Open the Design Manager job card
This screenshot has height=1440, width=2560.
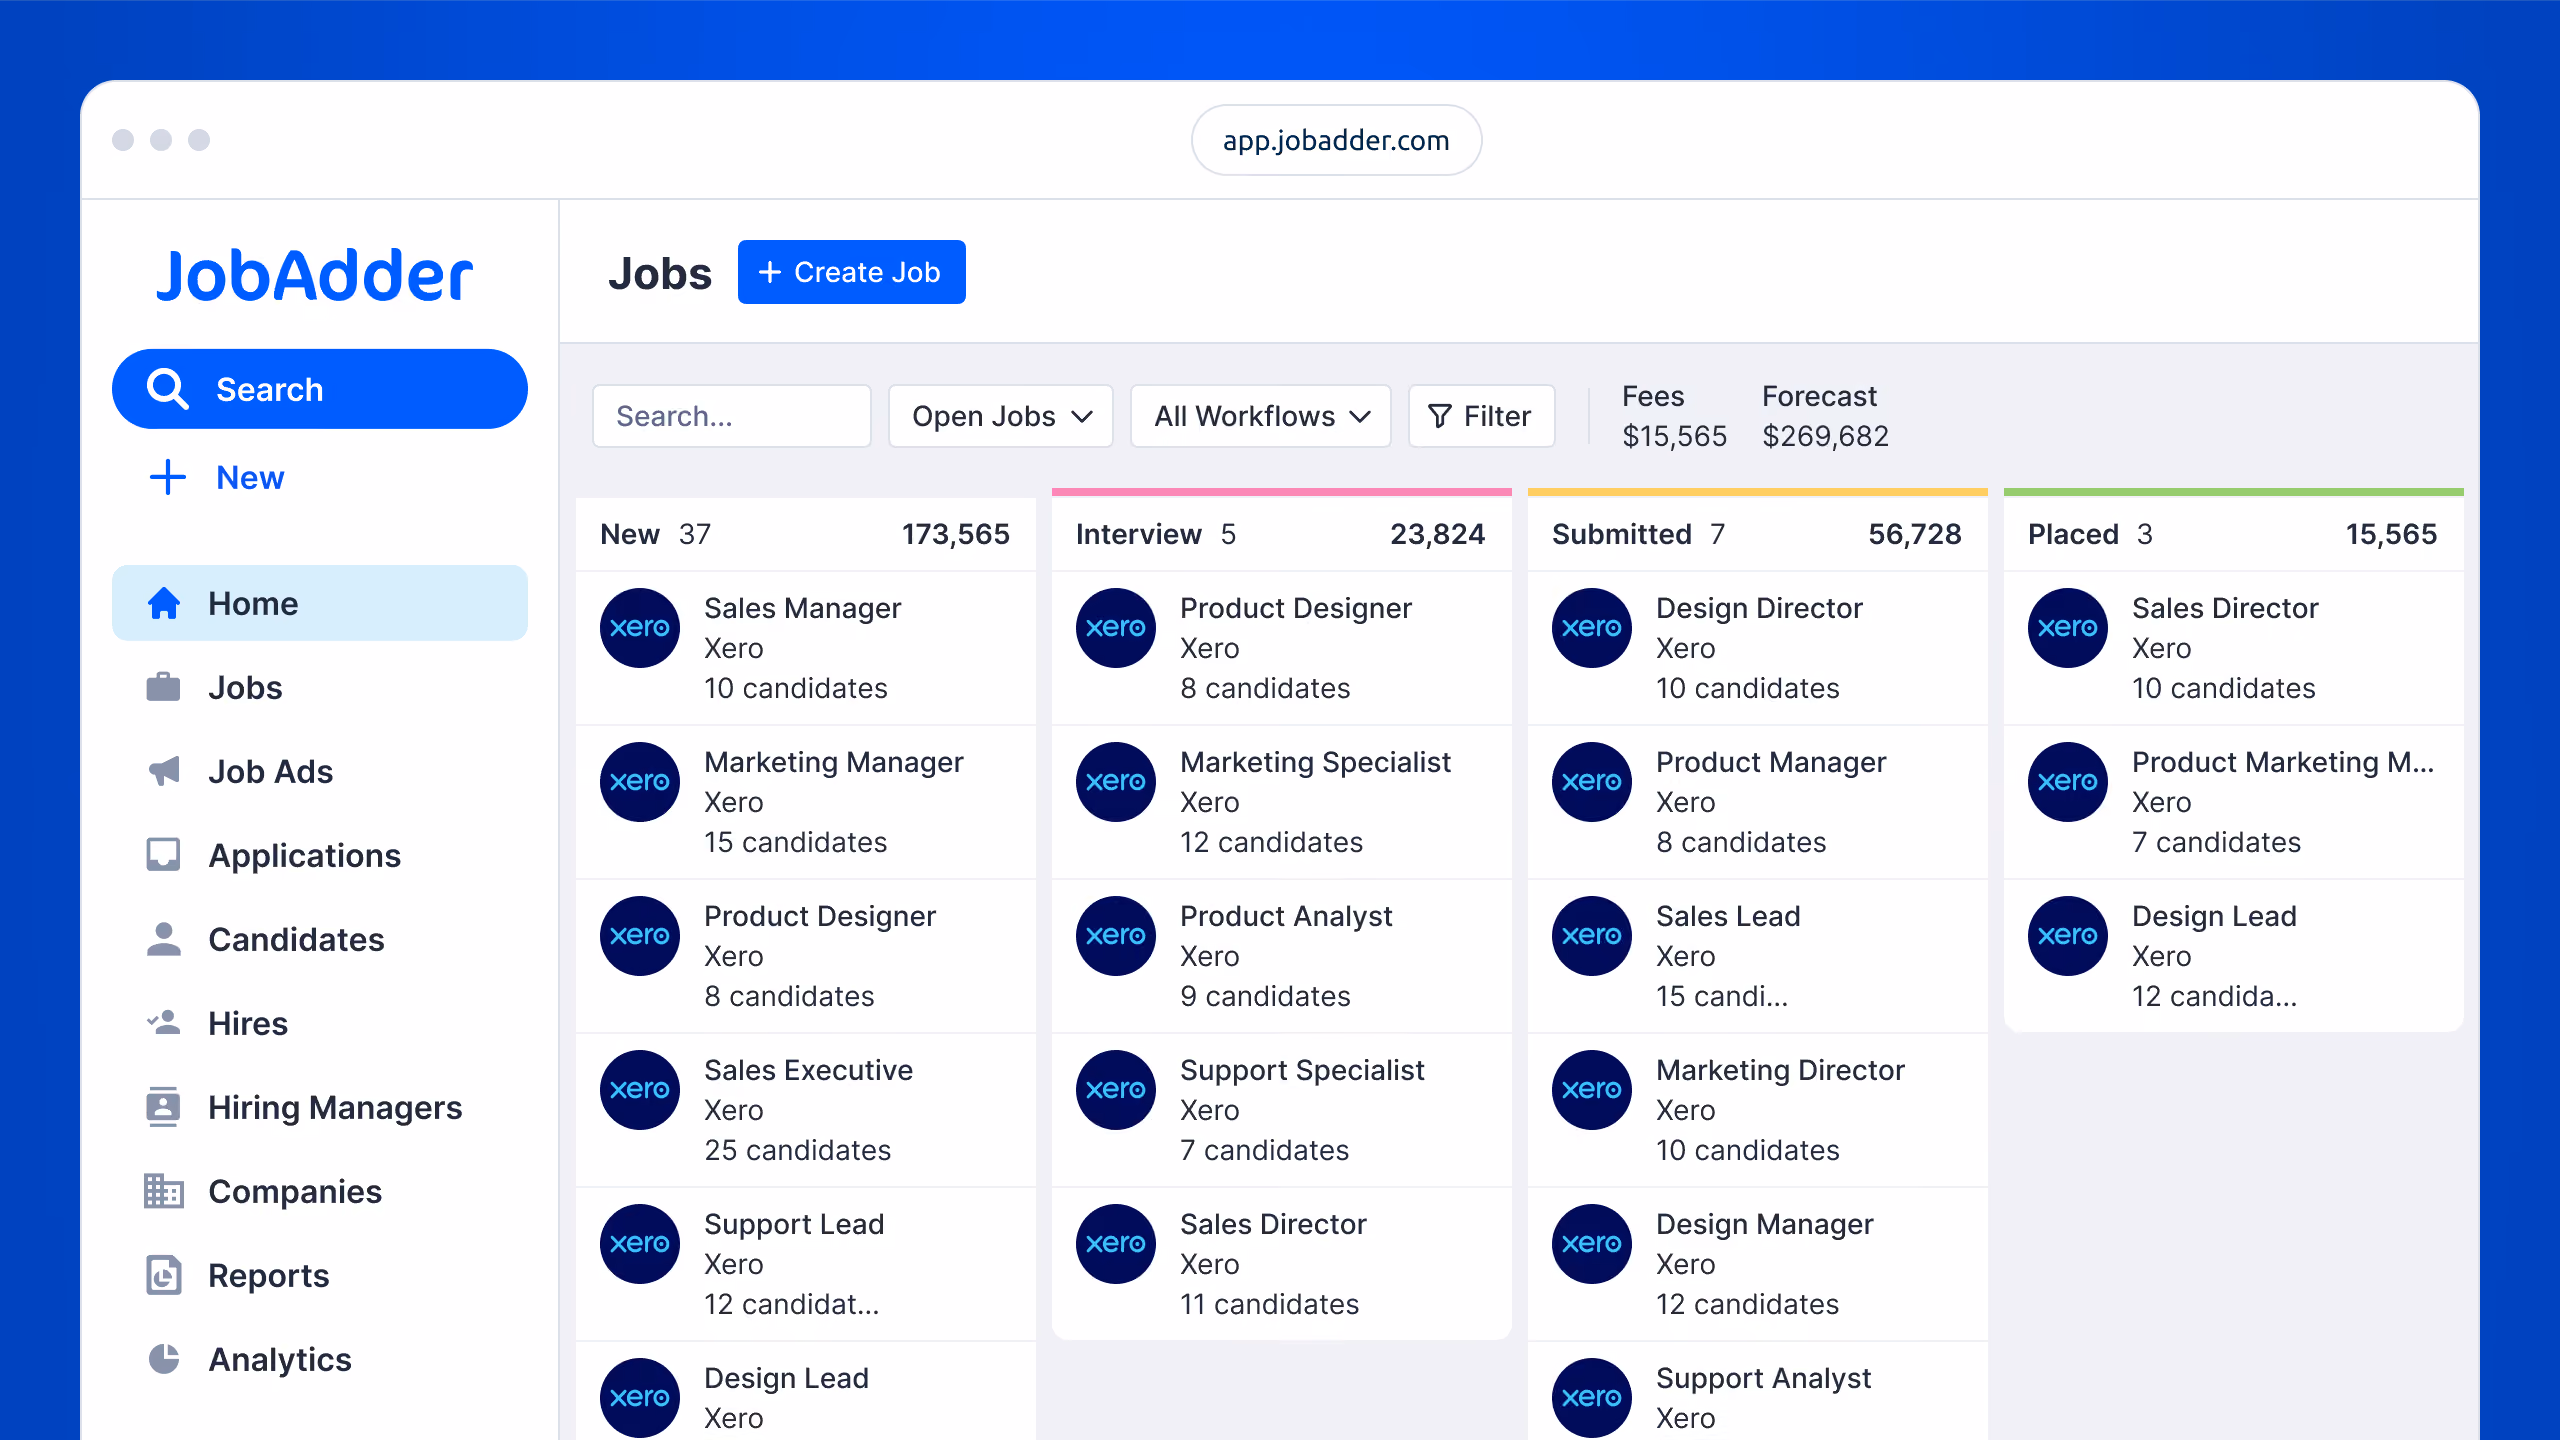(x=1758, y=1264)
